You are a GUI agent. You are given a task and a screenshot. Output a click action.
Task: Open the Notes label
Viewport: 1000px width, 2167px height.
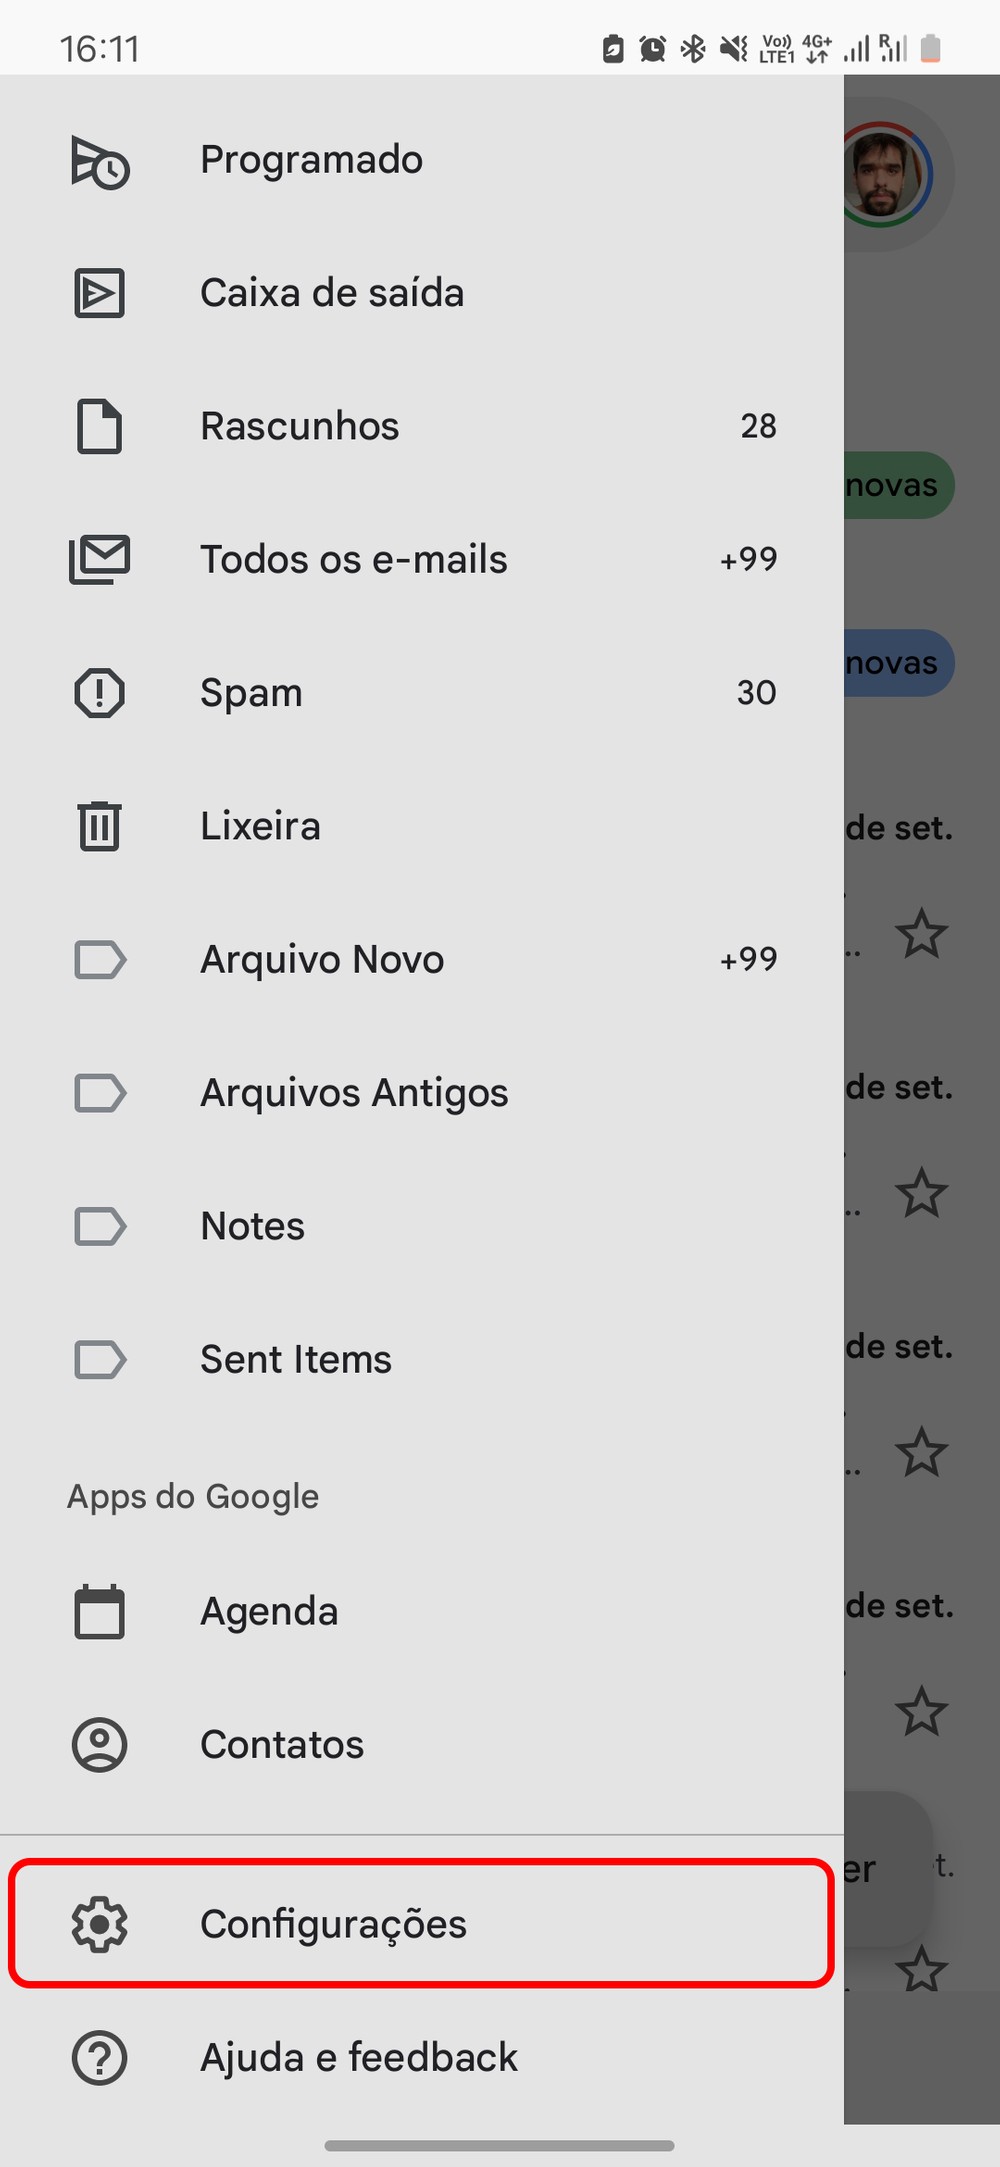pos(252,1226)
